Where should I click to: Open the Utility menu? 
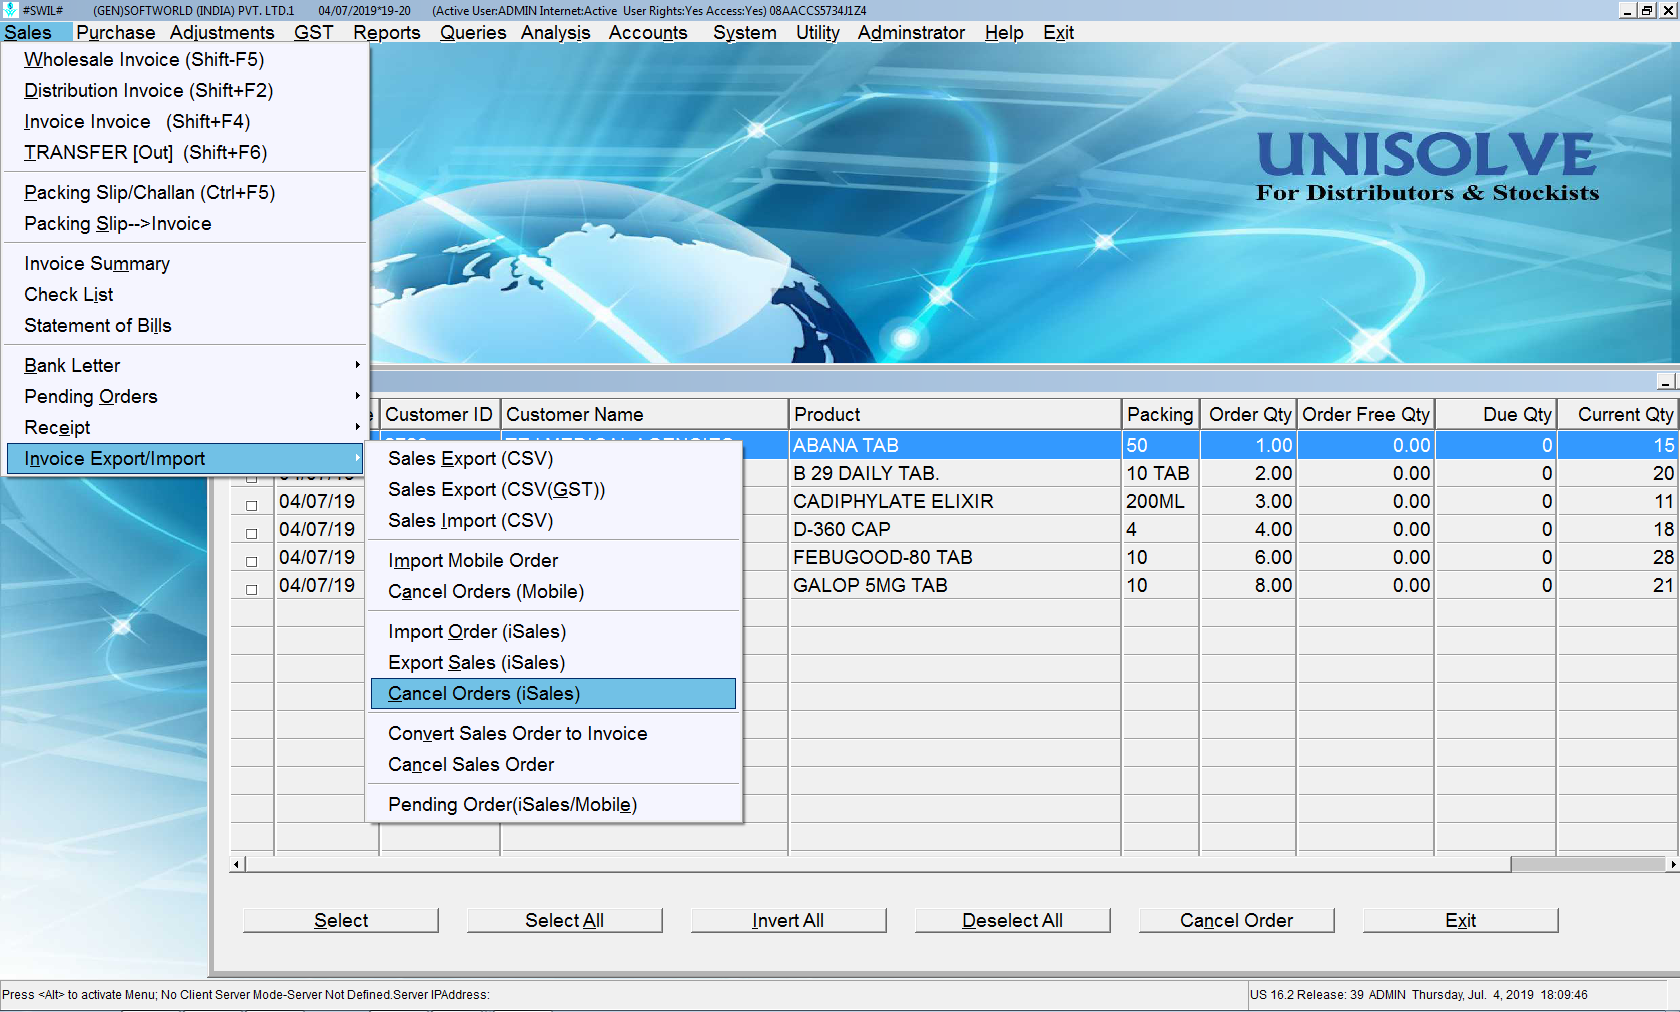point(818,32)
